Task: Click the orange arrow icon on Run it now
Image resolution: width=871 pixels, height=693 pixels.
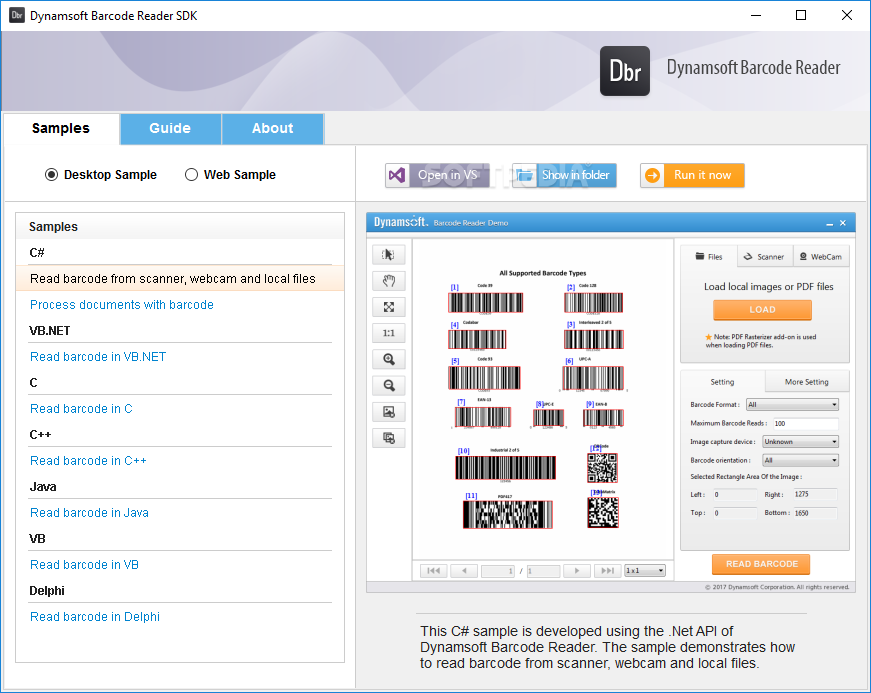Action: (653, 175)
